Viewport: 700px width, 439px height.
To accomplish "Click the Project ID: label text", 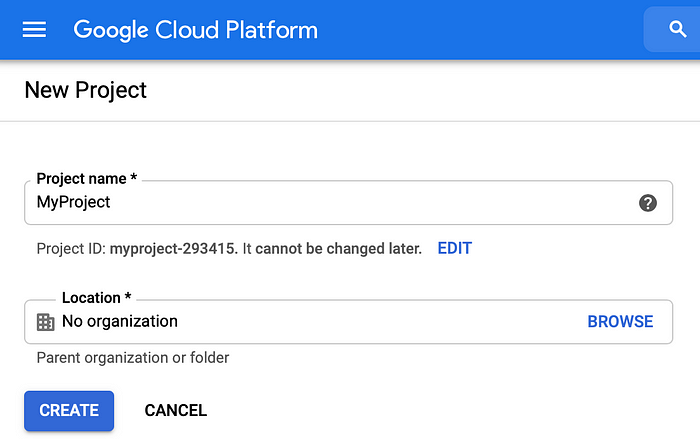I will pos(71,249).
